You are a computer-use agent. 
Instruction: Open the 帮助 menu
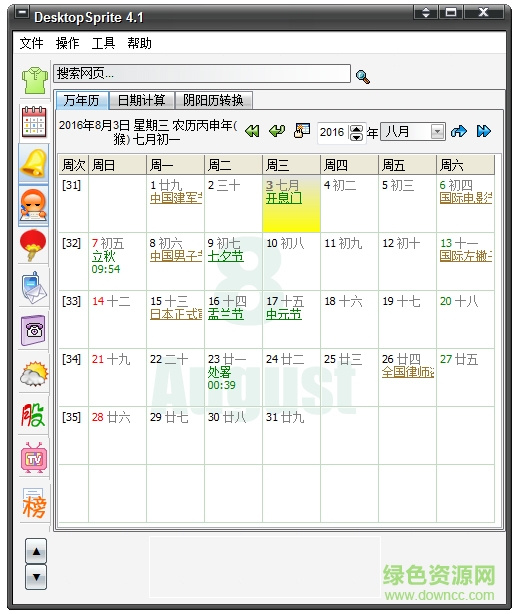tap(139, 43)
